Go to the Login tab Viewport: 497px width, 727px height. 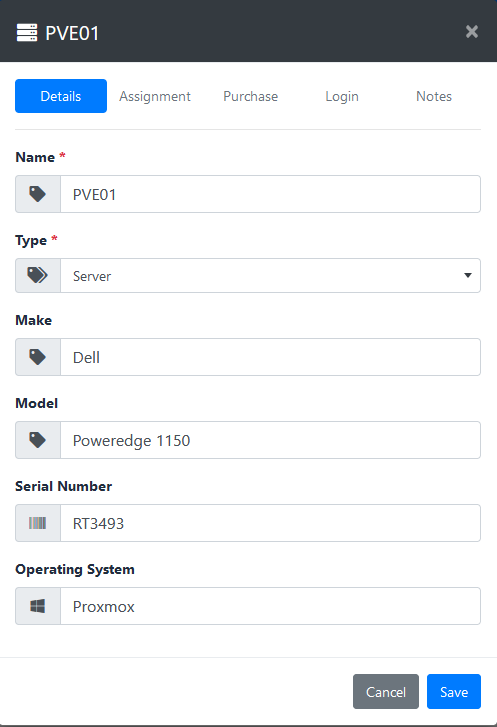pos(342,96)
